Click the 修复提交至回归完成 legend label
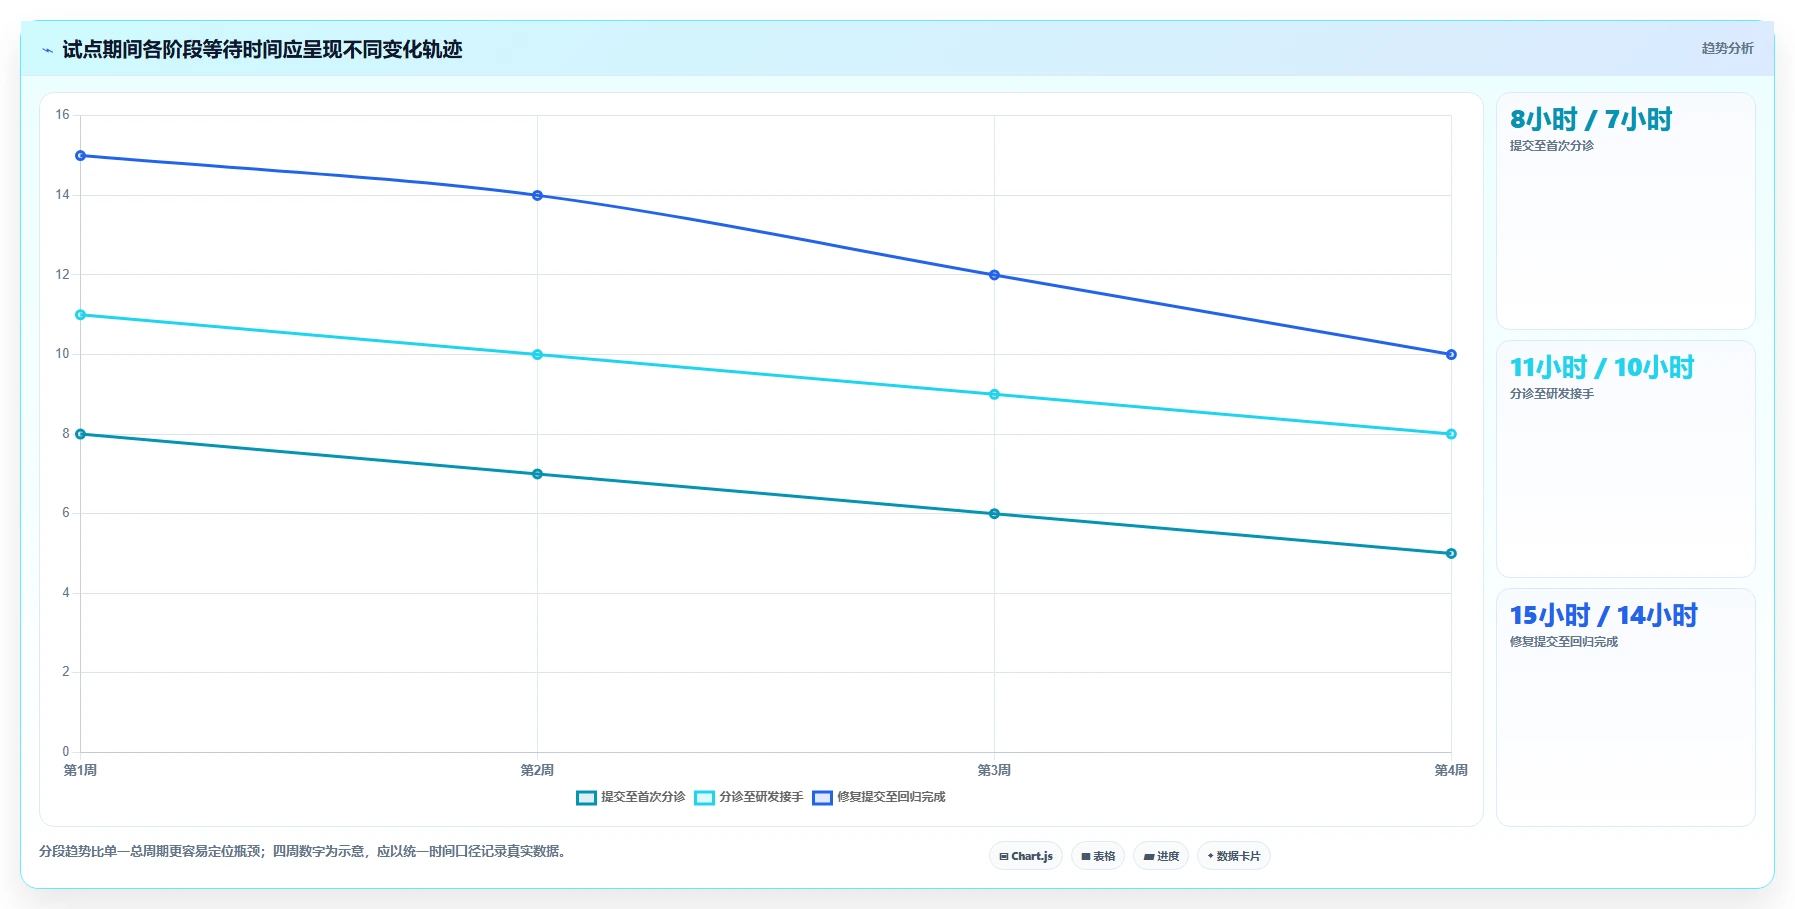The image size is (1795, 909). tap(891, 797)
